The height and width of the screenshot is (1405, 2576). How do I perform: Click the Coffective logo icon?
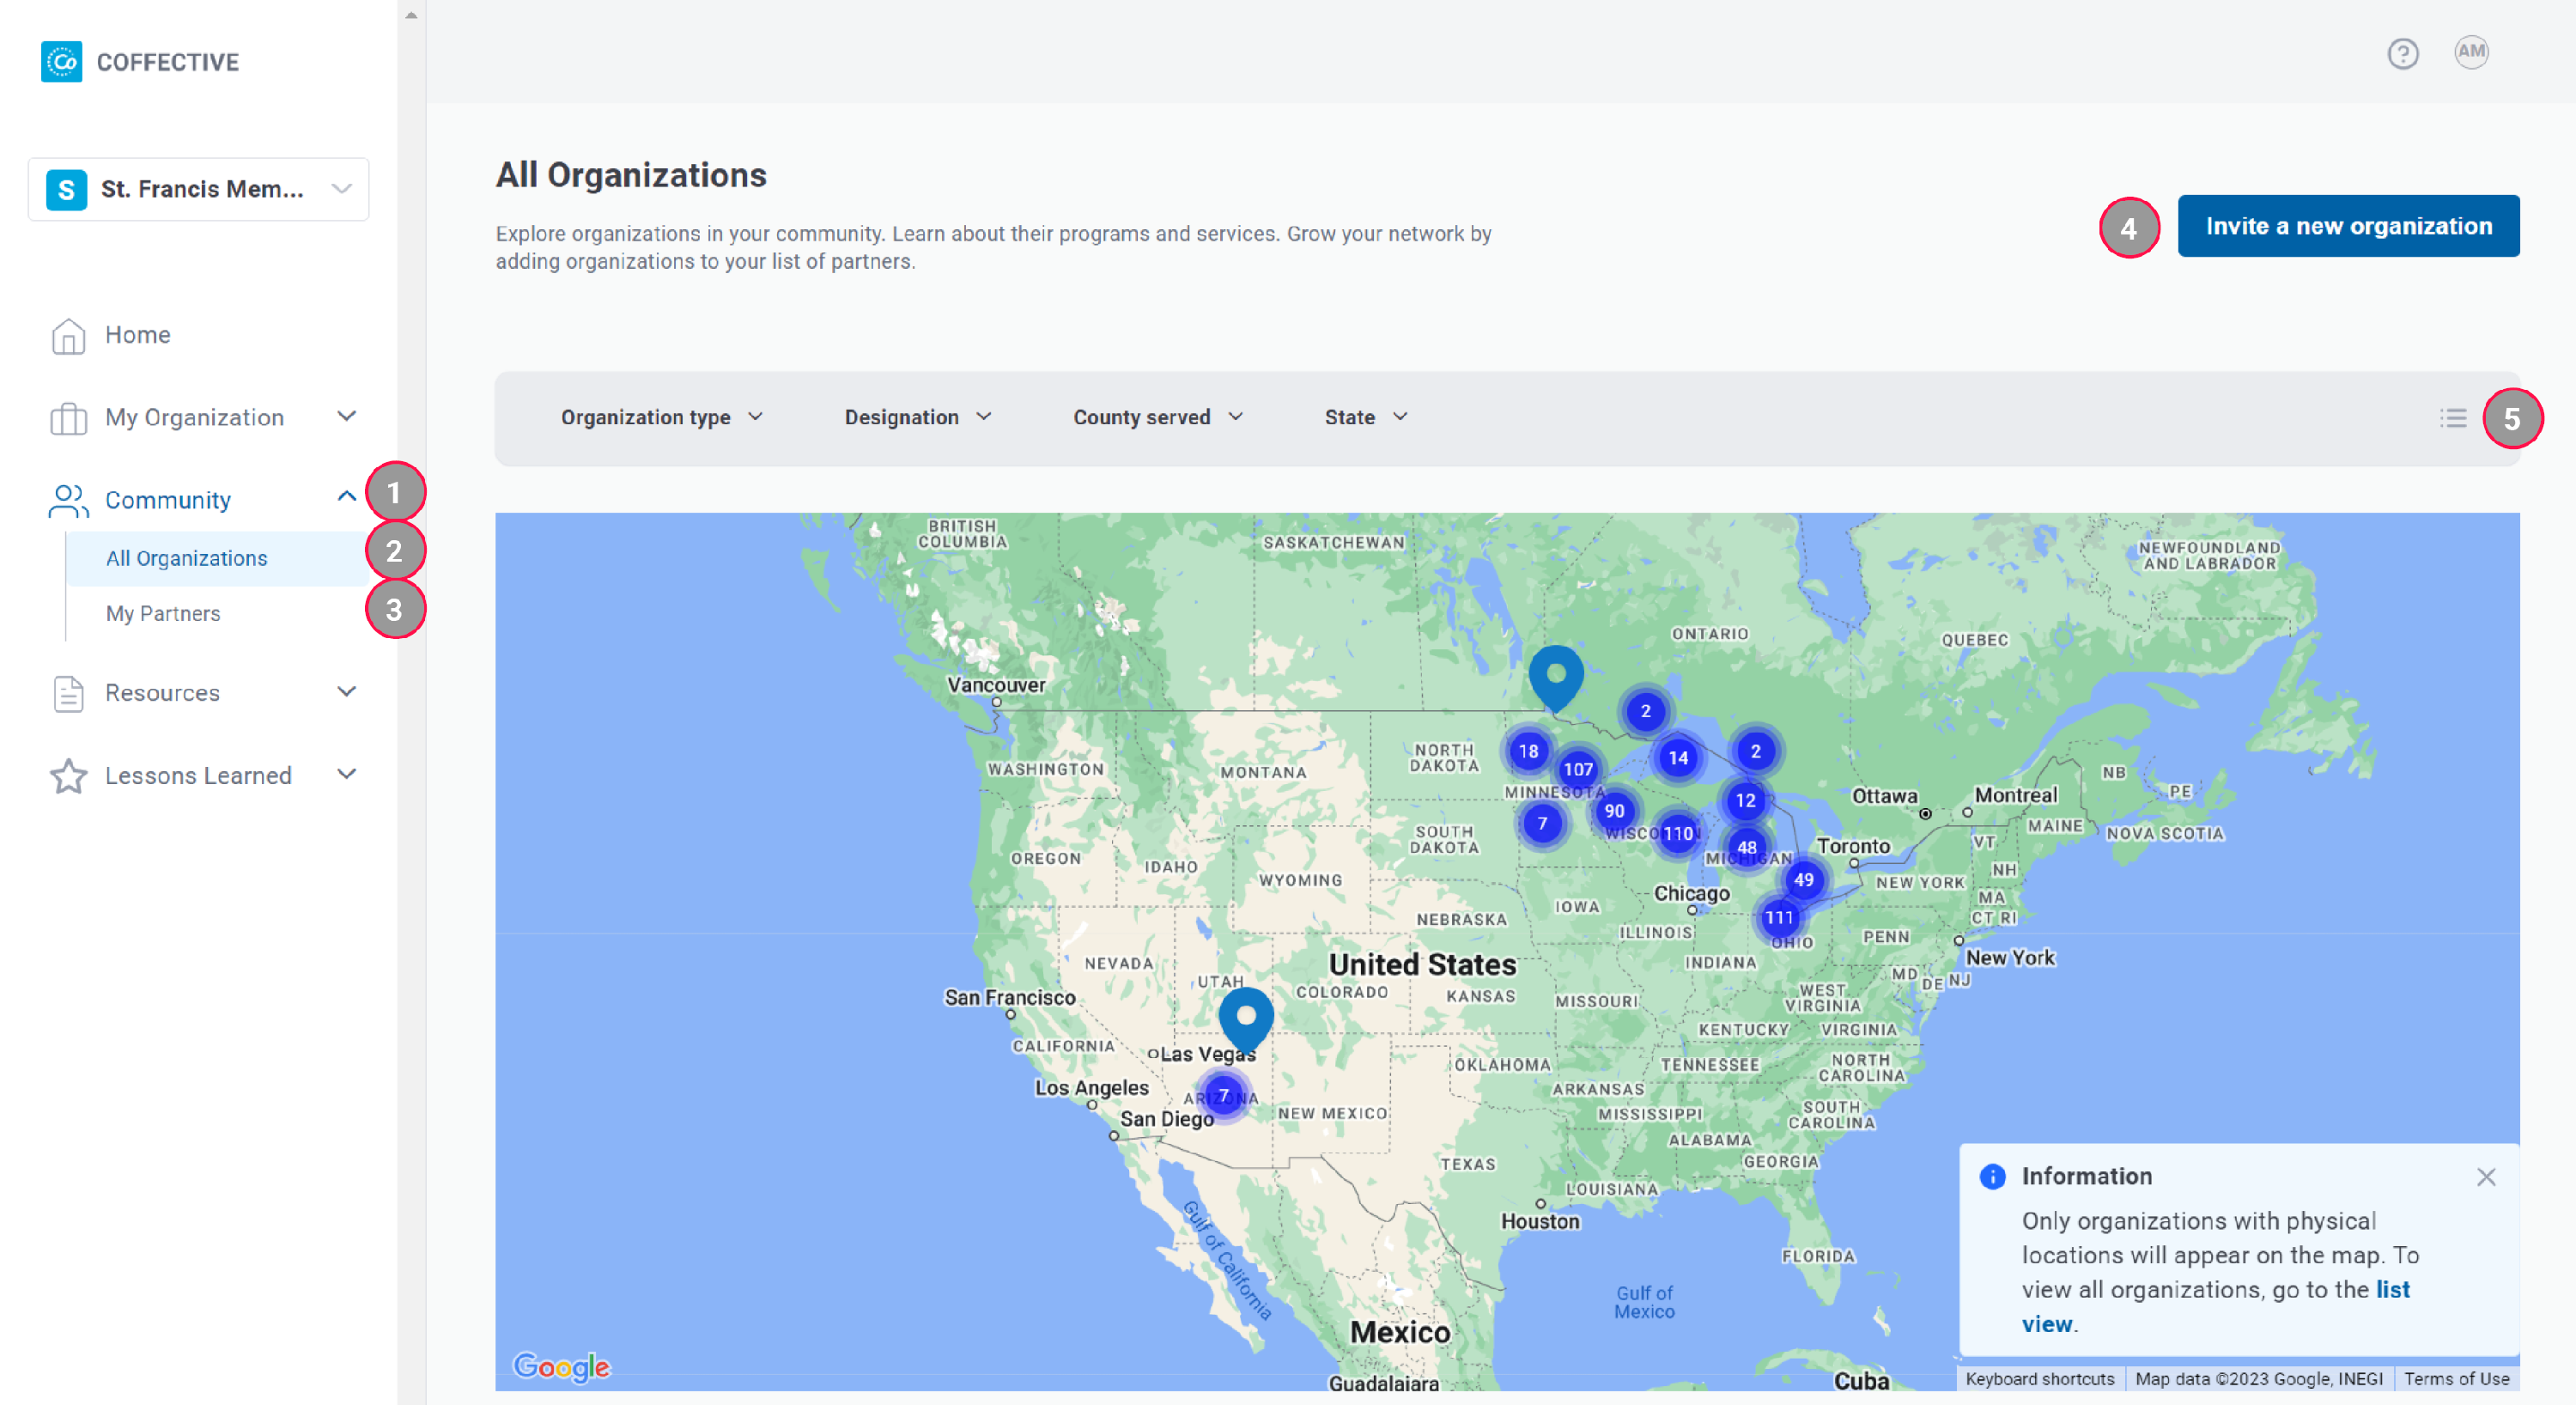click(x=62, y=62)
